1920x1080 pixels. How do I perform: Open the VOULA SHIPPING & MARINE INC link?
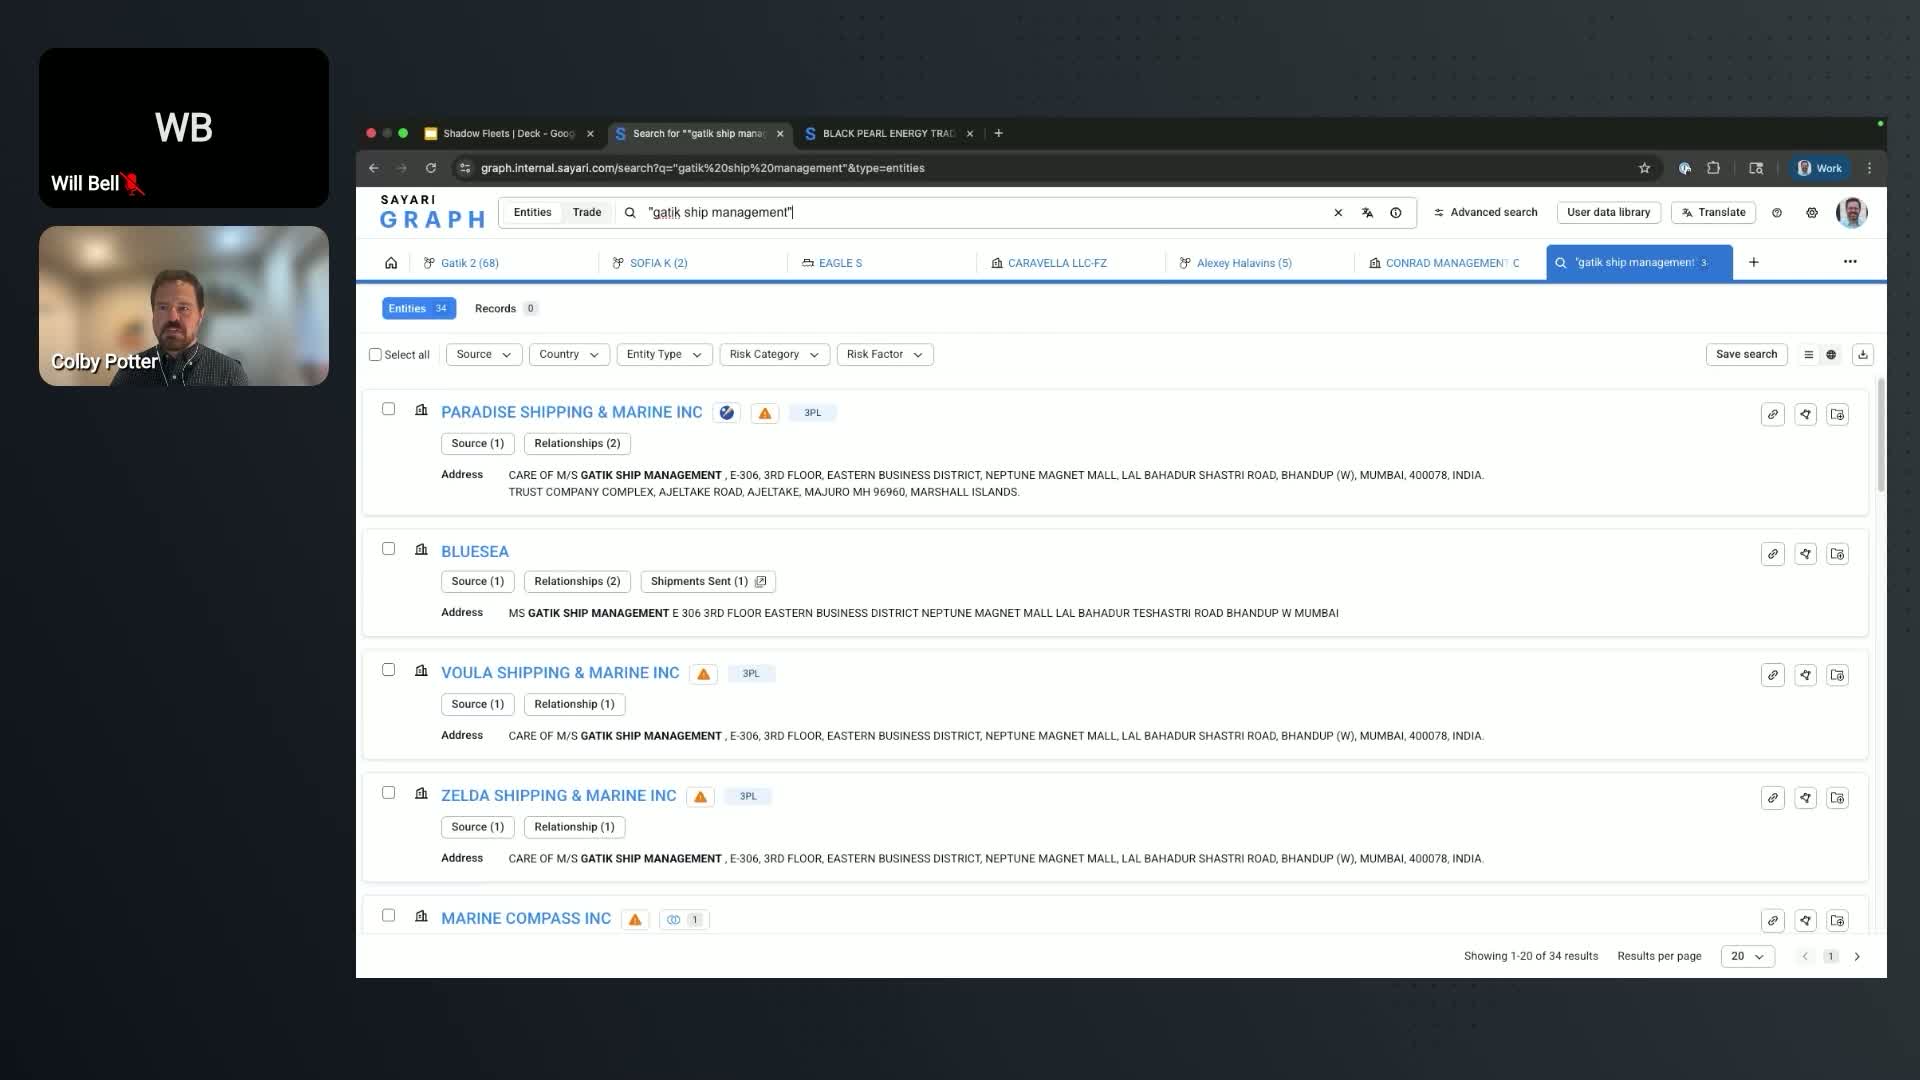coord(560,673)
